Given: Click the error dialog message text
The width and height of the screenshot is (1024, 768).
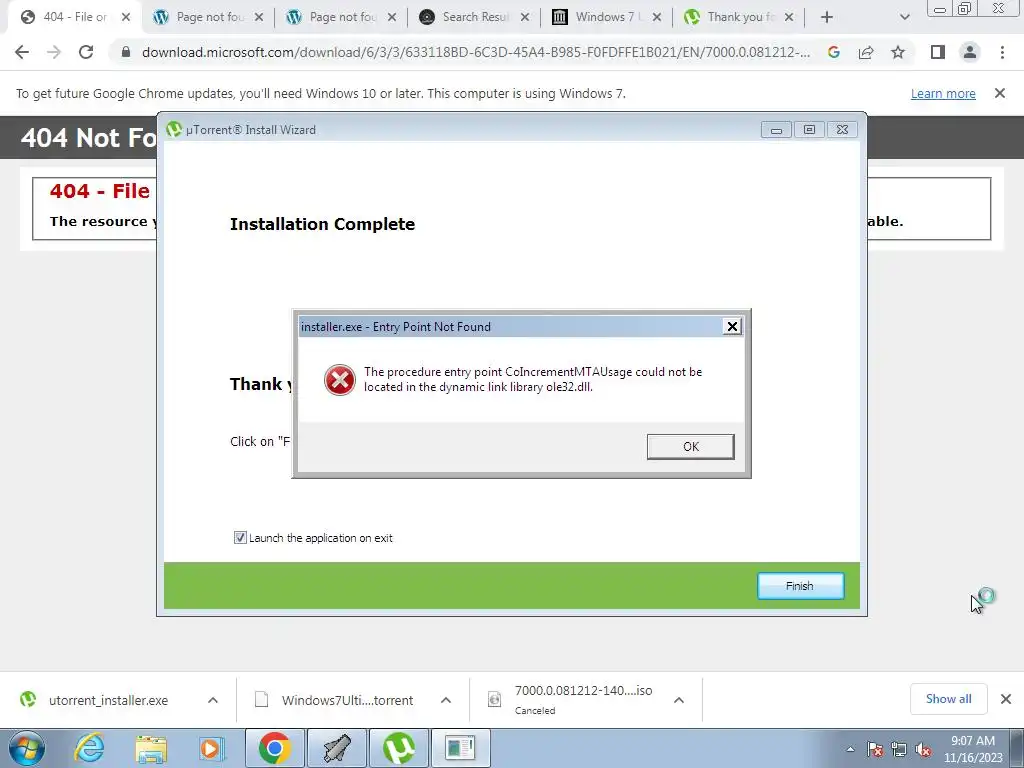Looking at the screenshot, I should pos(533,379).
